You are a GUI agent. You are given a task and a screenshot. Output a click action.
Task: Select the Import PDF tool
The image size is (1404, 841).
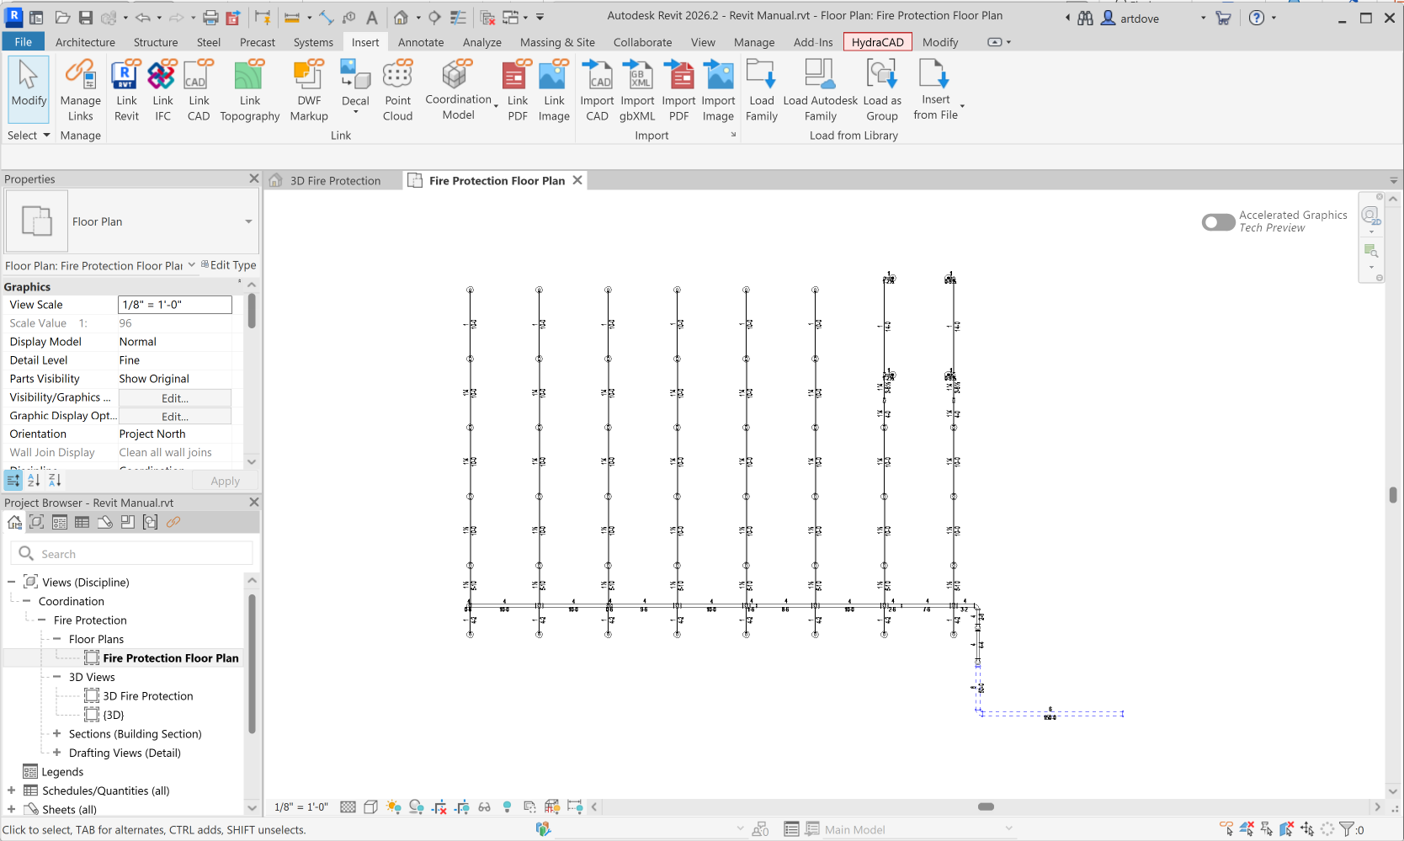[x=678, y=90]
